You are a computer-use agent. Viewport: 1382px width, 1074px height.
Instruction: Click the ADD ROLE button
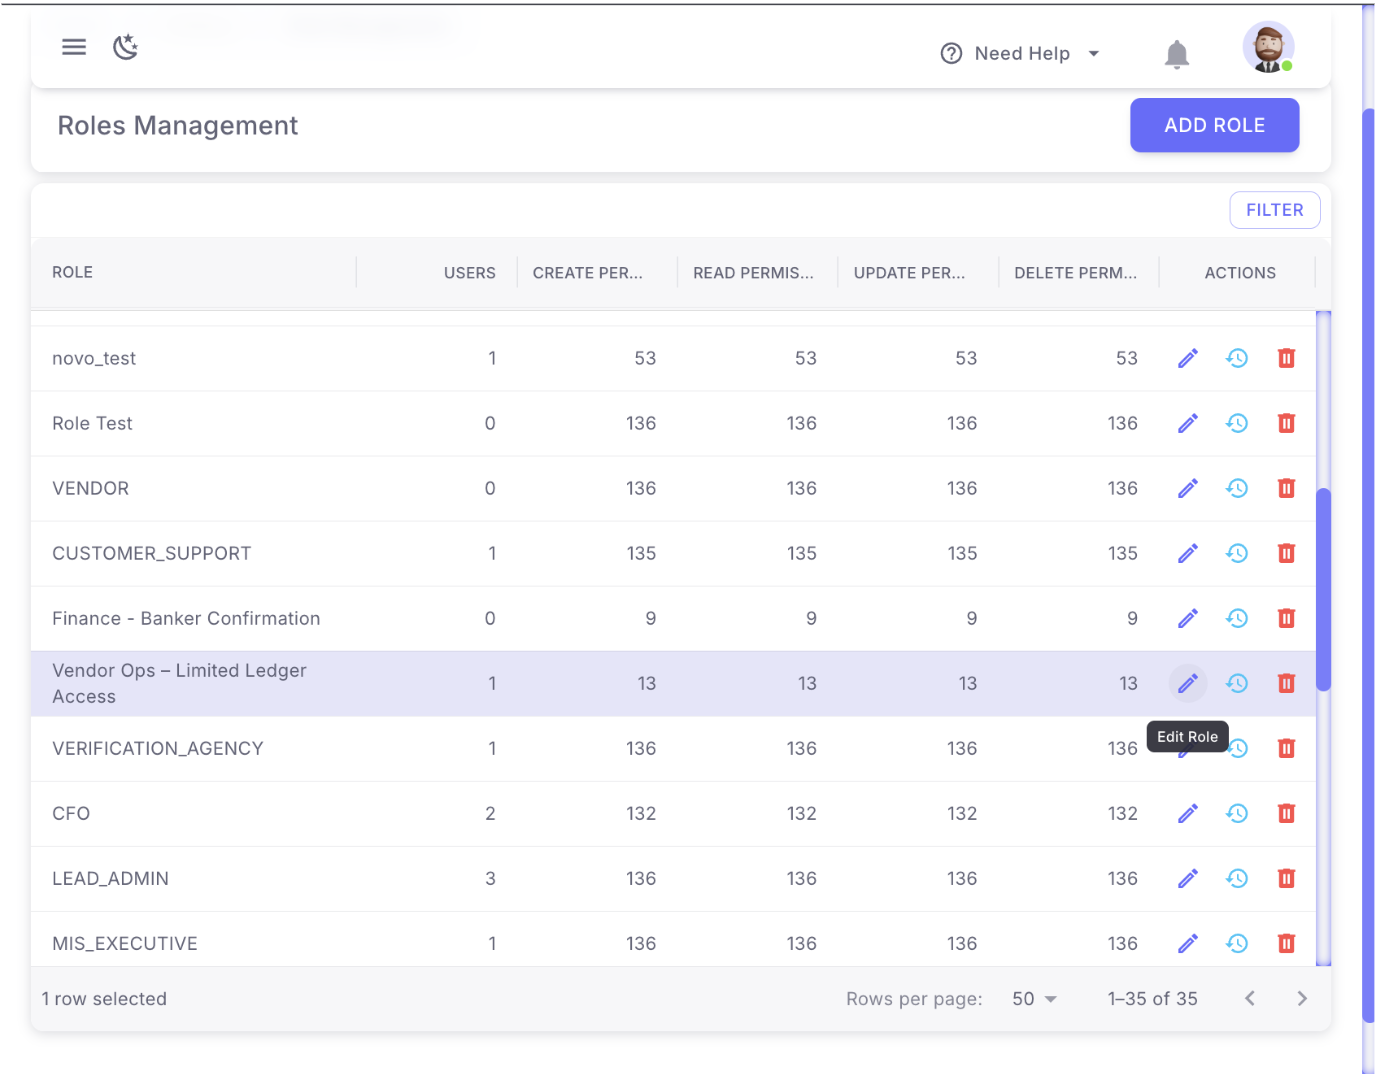coord(1213,126)
